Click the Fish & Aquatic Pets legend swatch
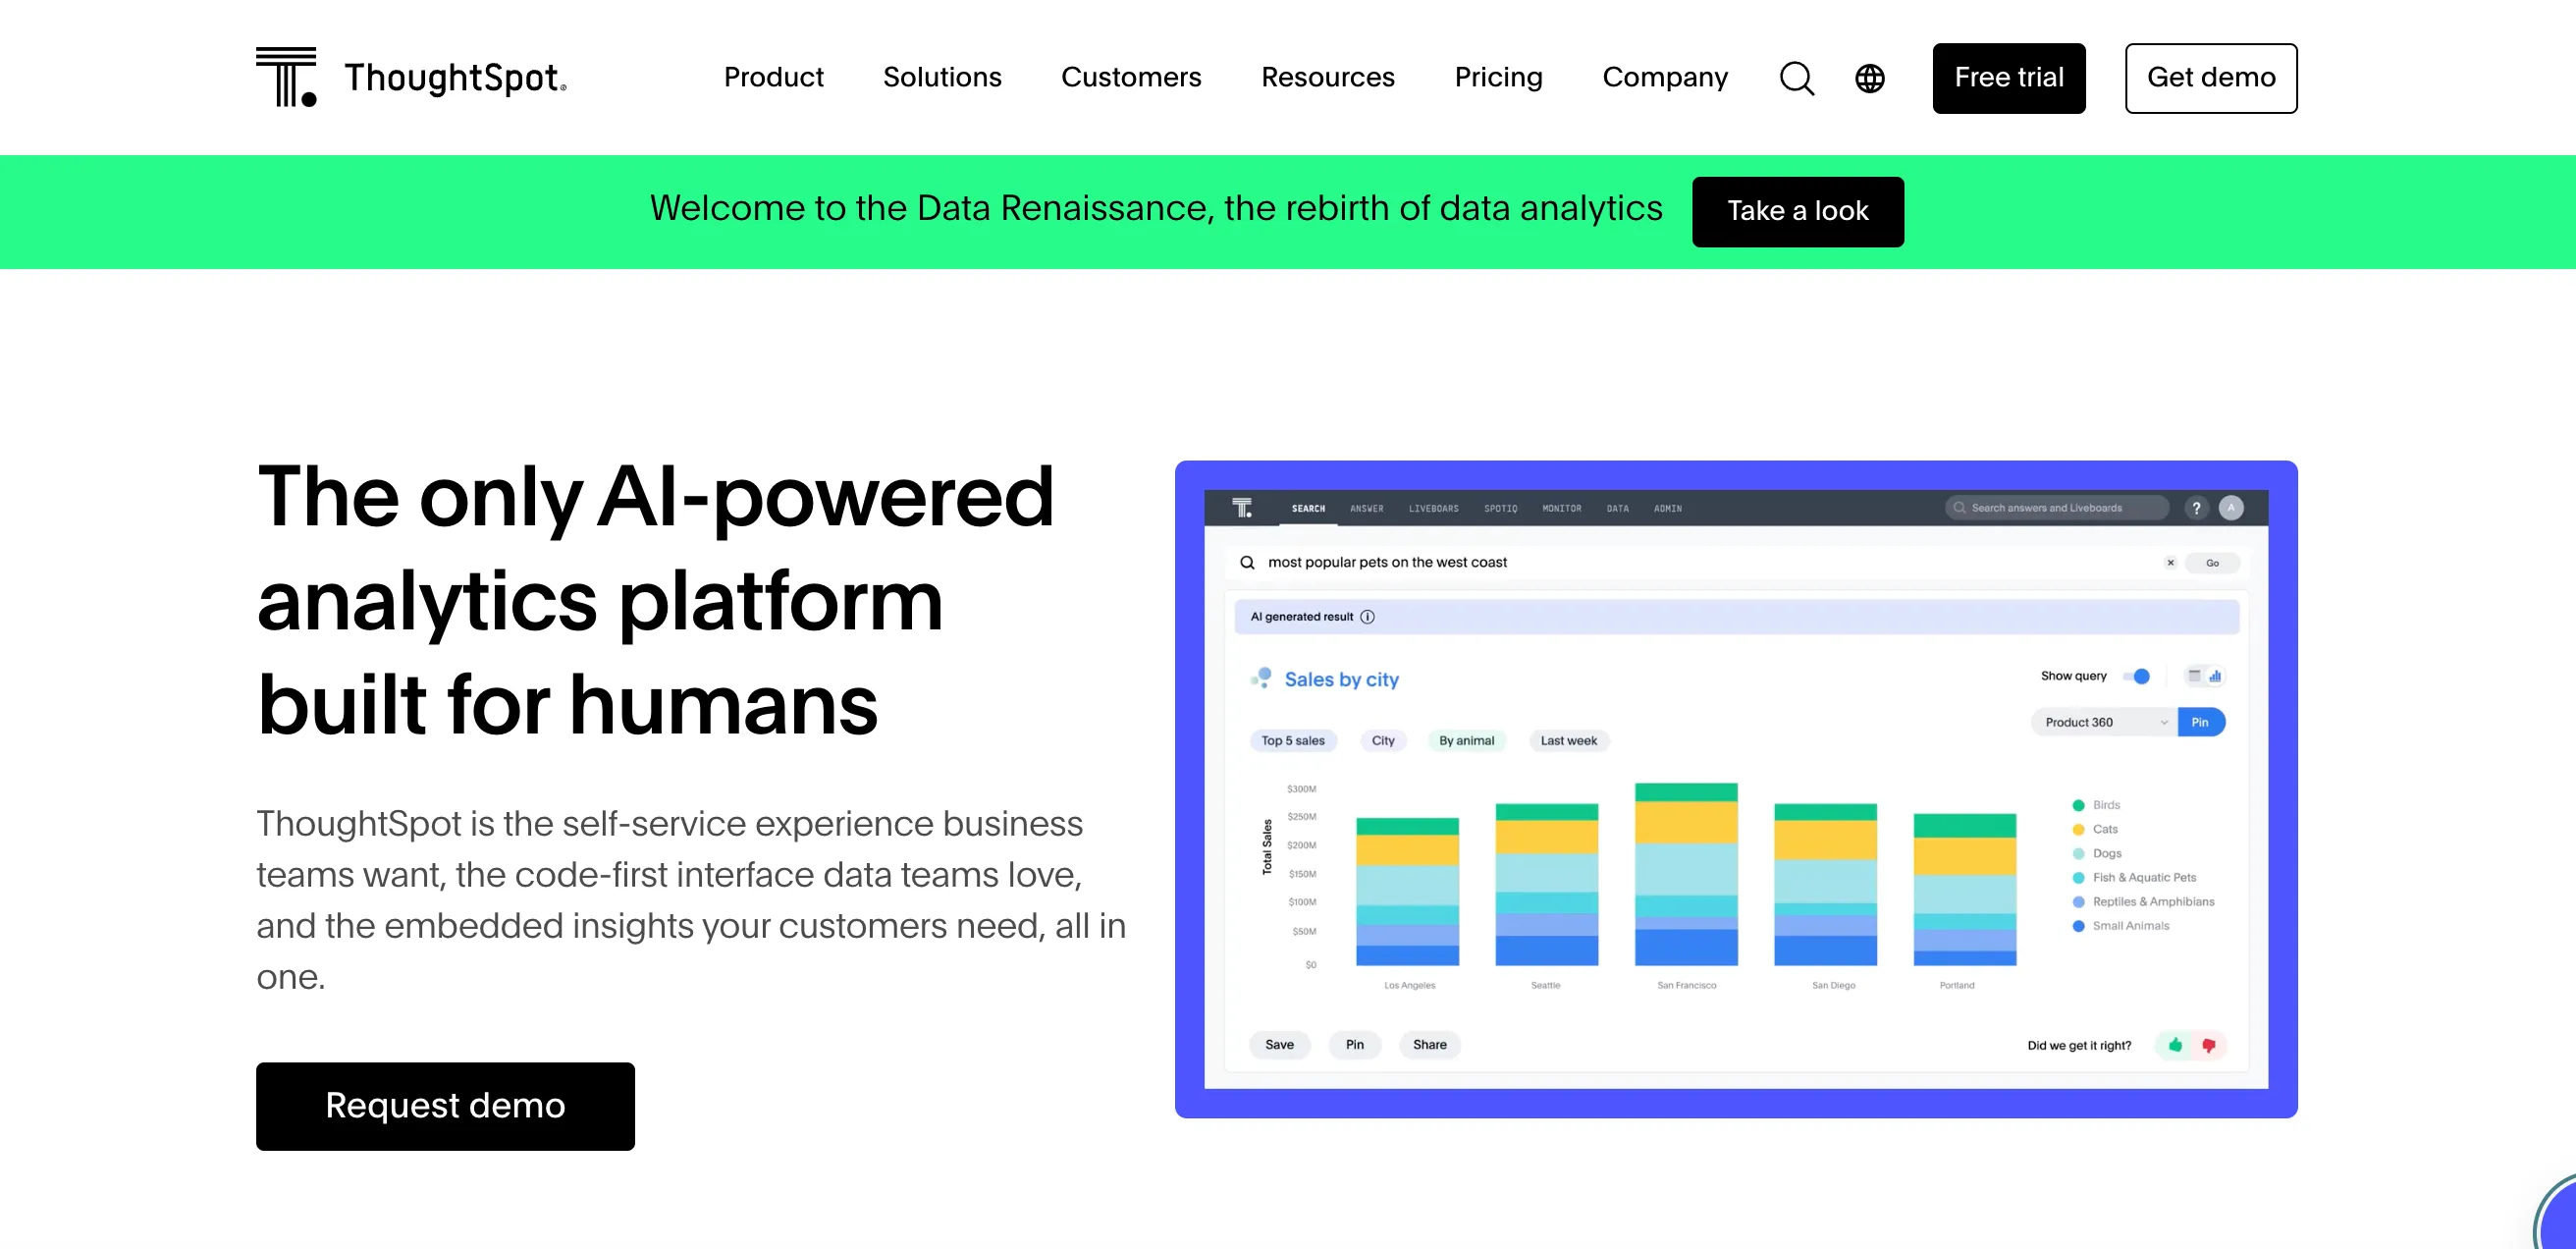Viewport: 2576px width, 1249px height. click(2077, 878)
